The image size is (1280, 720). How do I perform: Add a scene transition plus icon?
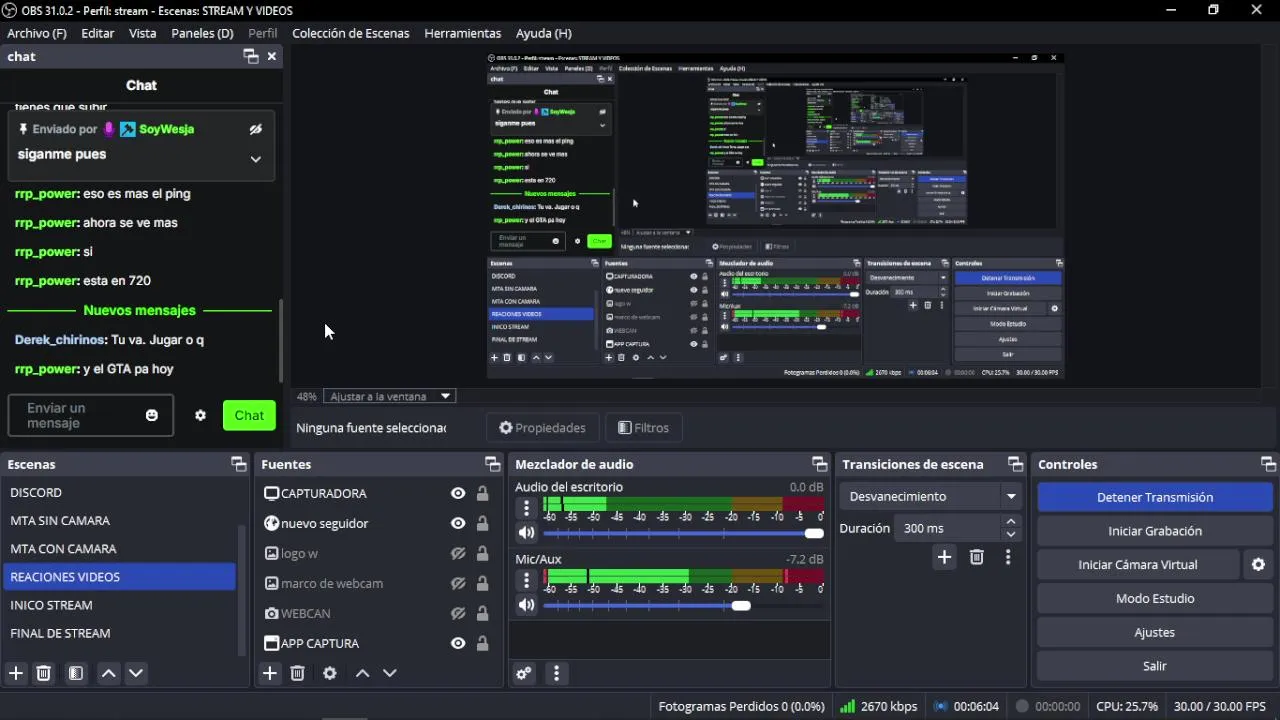[x=944, y=557]
